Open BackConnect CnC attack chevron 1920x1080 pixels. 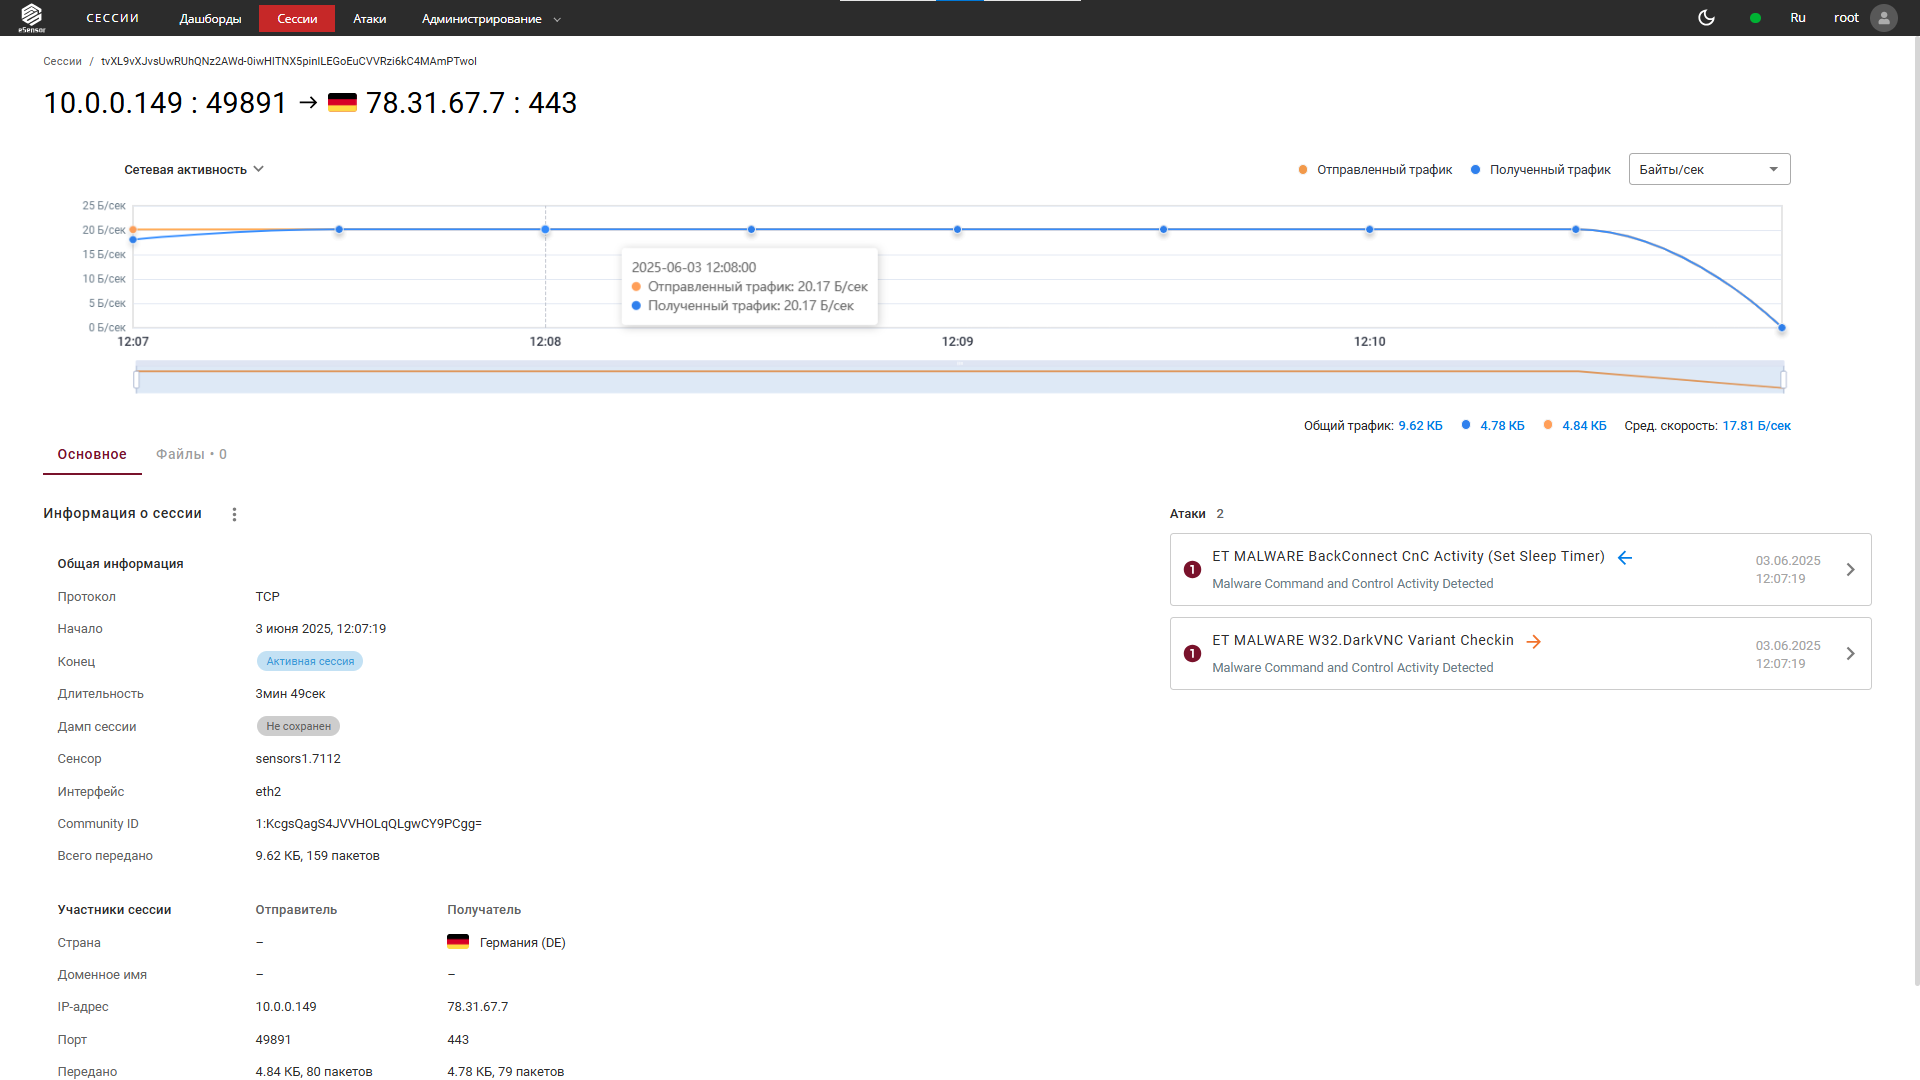[x=1850, y=569]
